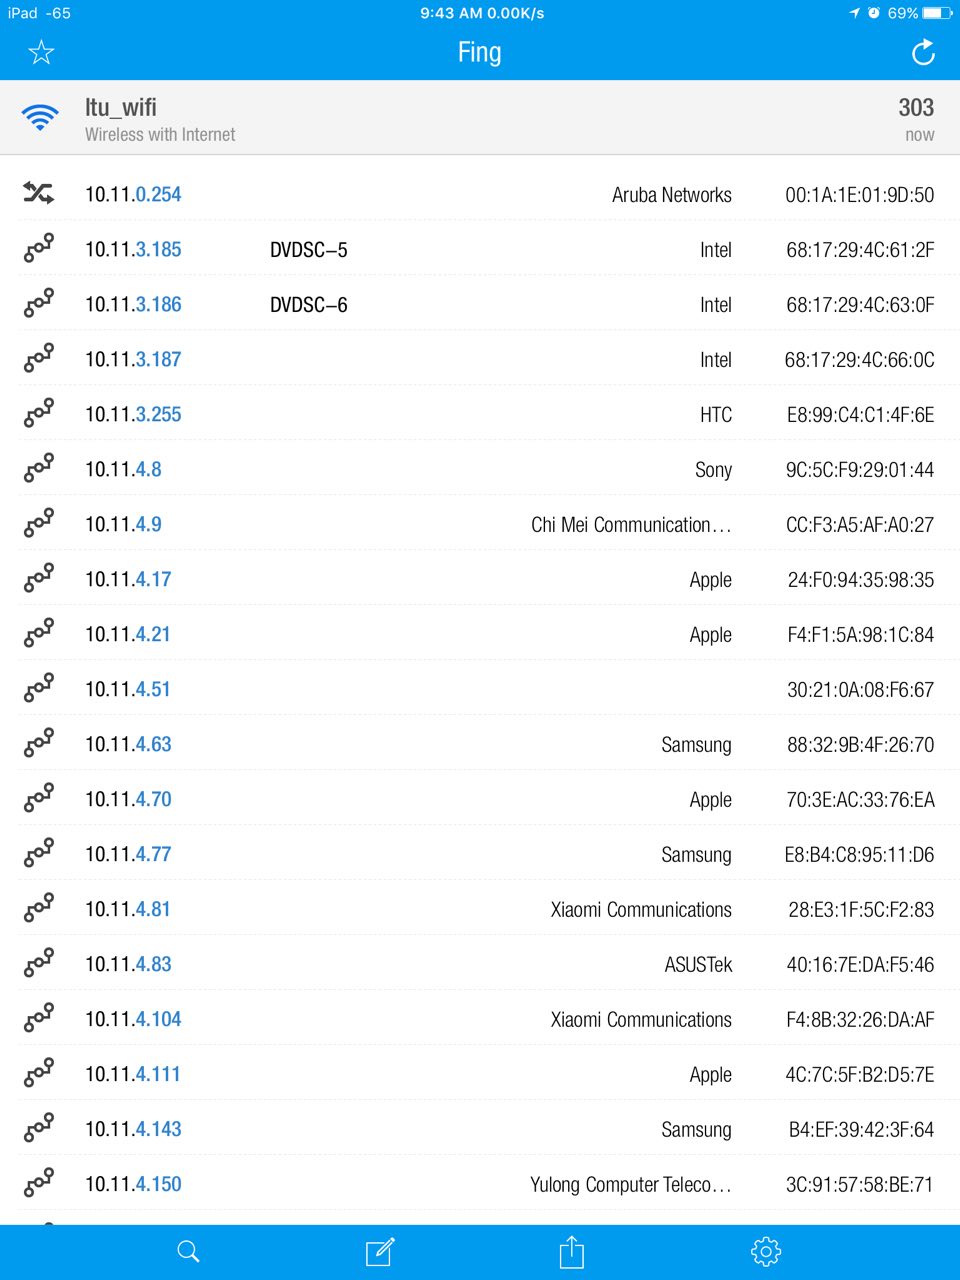Image resolution: width=960 pixels, height=1280 pixels.
Task: Tap the edit note icon
Action: point(380,1251)
